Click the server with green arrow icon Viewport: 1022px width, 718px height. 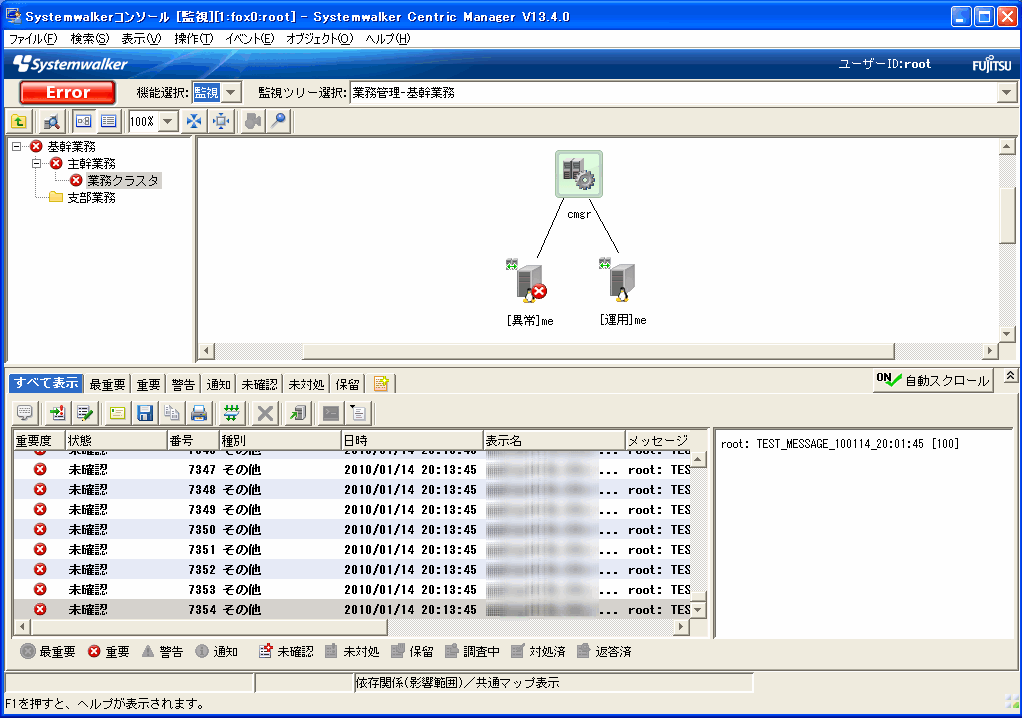(298, 413)
